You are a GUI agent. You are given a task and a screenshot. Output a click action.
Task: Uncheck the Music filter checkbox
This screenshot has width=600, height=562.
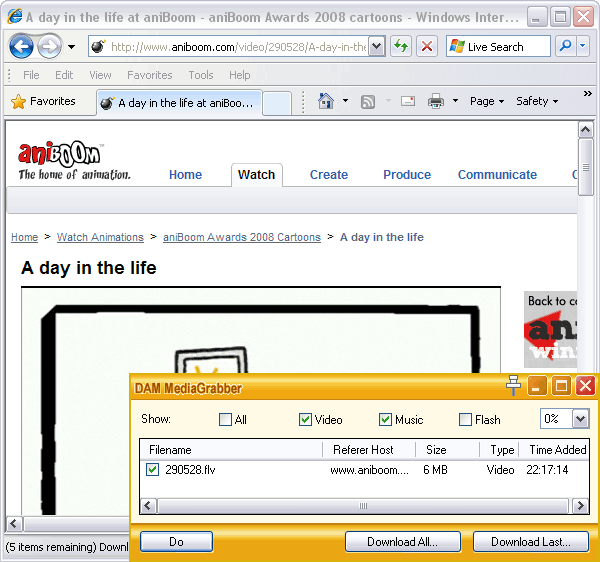tap(385, 420)
